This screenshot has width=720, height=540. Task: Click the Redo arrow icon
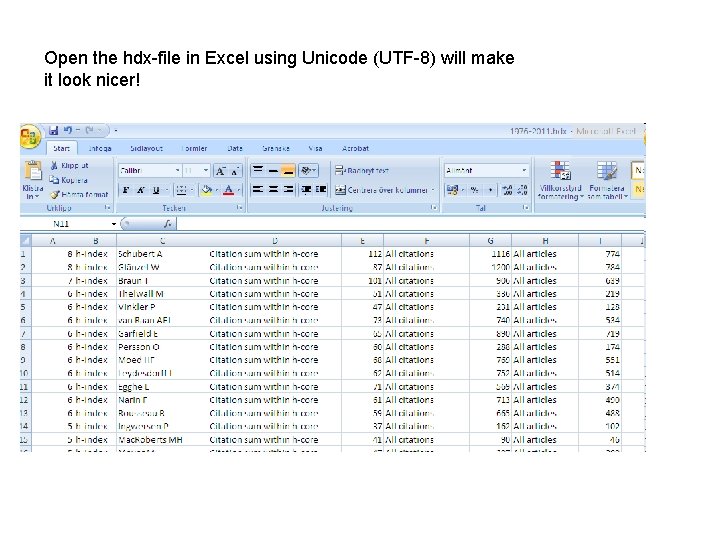(89, 130)
